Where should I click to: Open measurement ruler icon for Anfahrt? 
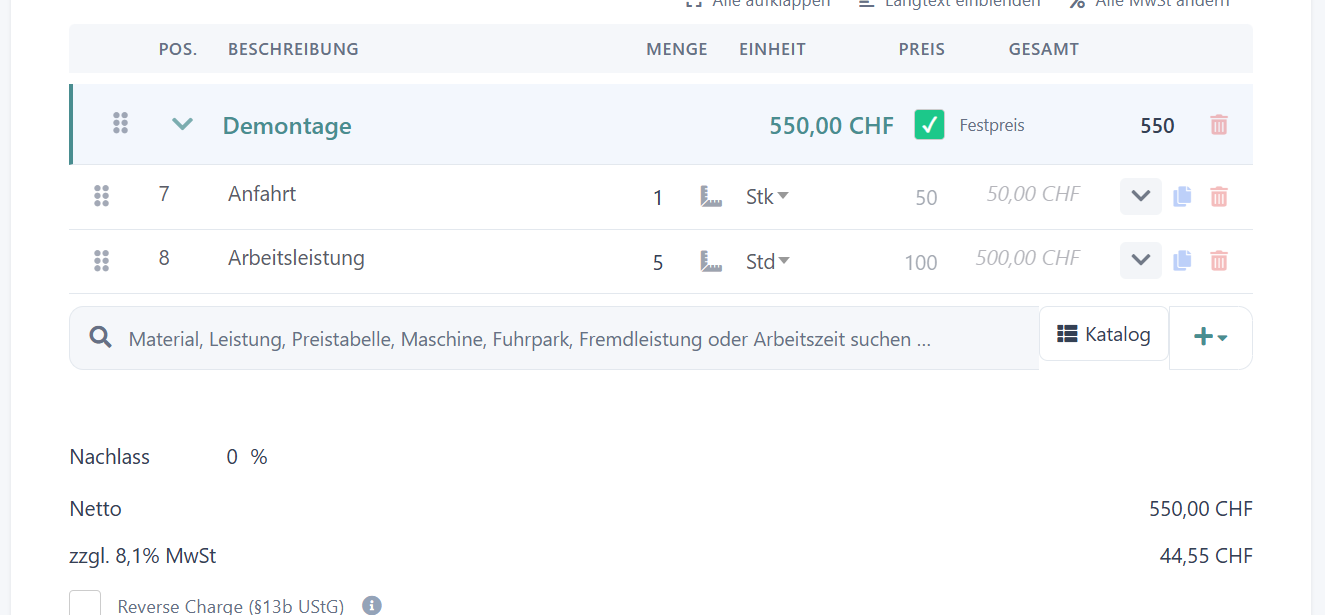tap(711, 197)
